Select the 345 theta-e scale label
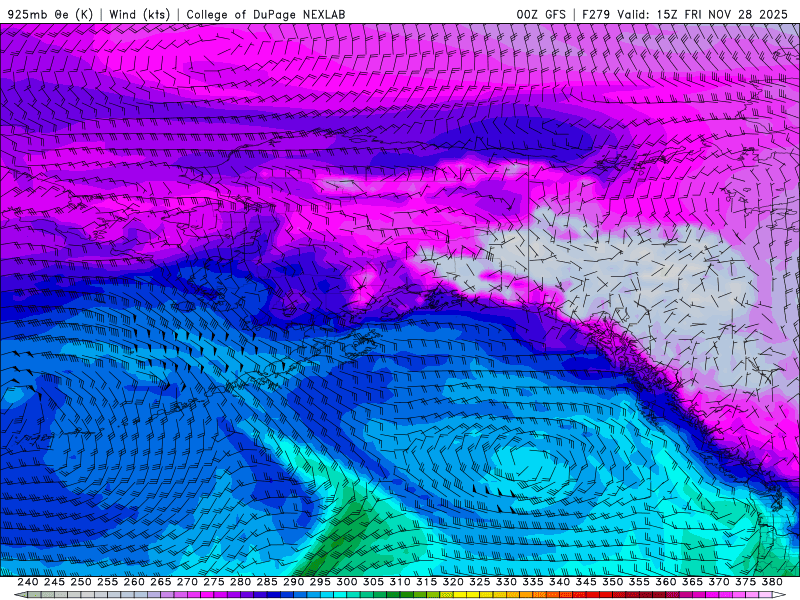 pyautogui.click(x=586, y=582)
